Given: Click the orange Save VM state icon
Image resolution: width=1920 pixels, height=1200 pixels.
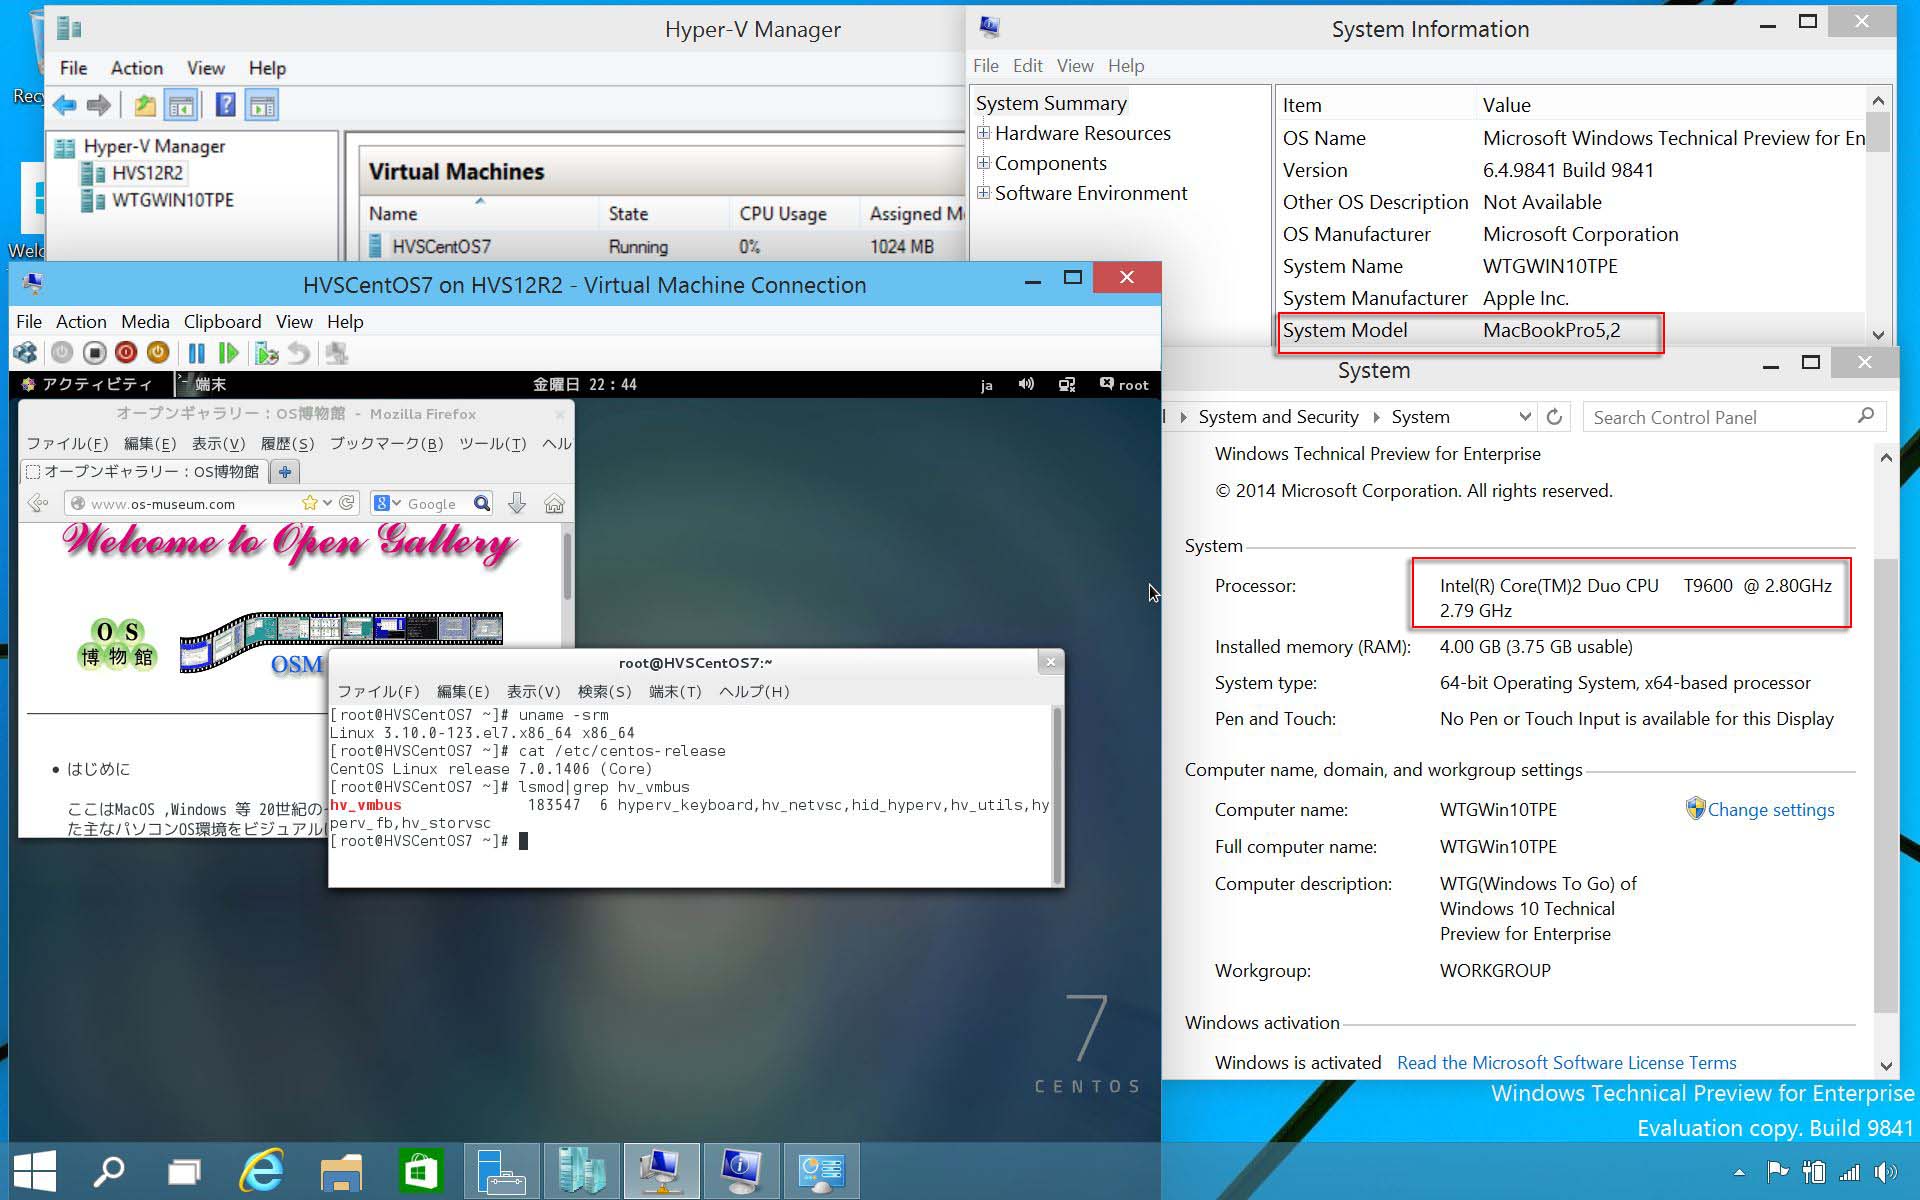Looking at the screenshot, I should [158, 353].
